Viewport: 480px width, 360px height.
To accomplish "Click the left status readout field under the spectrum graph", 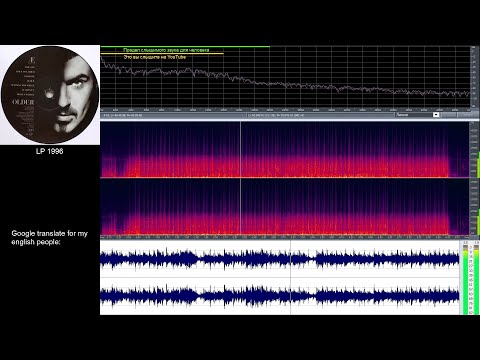I will (x=173, y=115).
